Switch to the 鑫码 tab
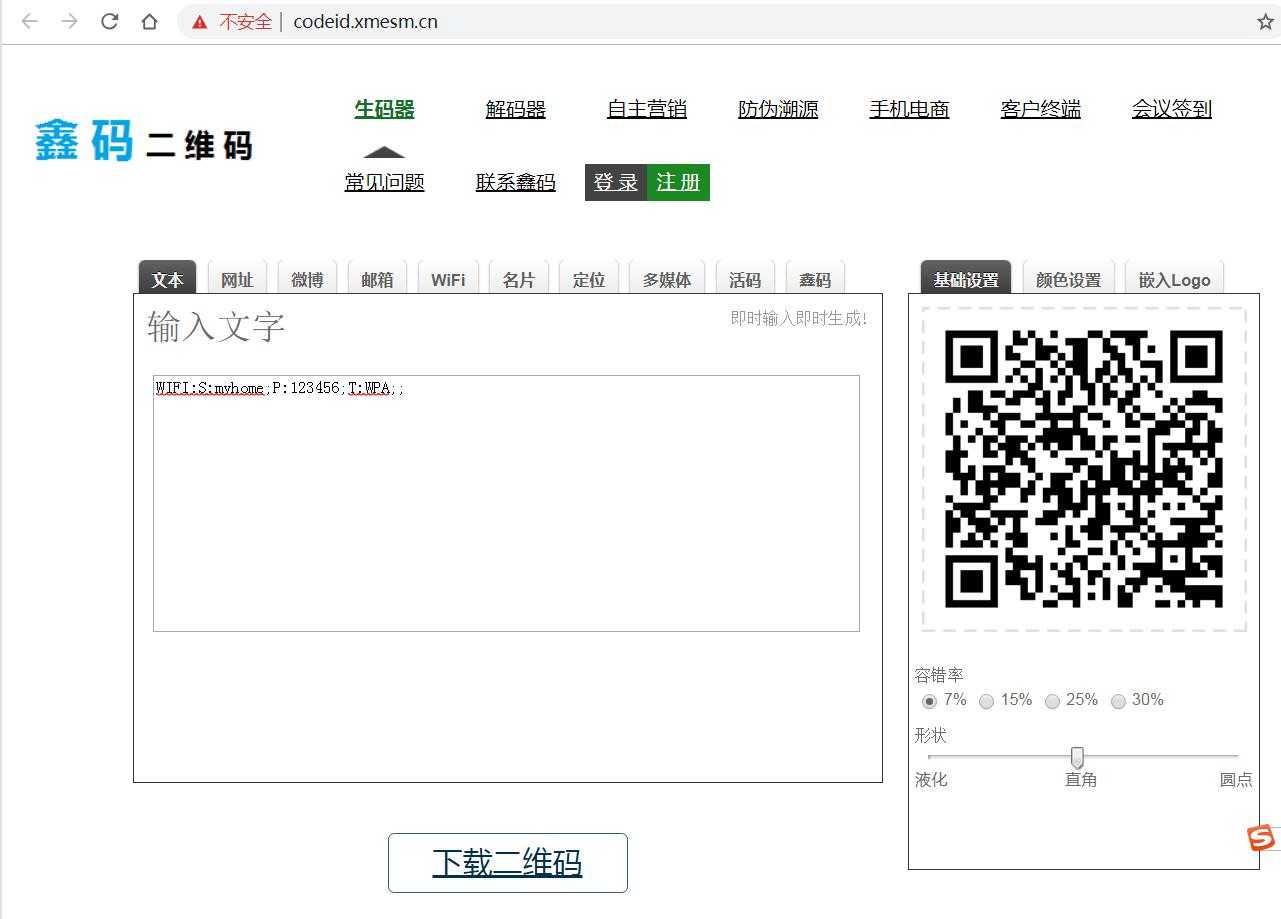 coord(815,279)
